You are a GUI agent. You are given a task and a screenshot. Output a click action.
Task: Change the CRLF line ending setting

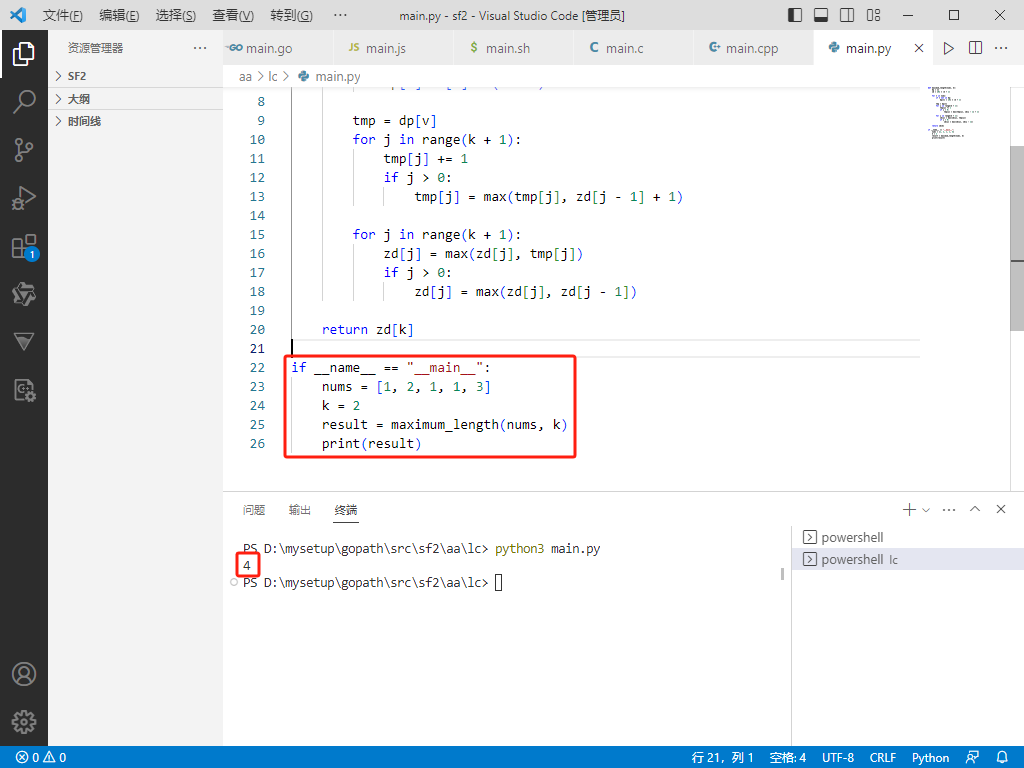[x=882, y=757]
